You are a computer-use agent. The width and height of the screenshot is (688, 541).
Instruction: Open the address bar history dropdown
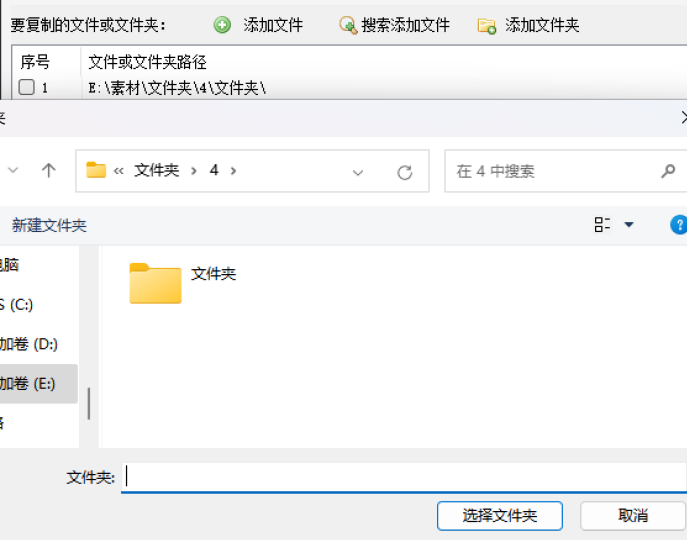358,172
